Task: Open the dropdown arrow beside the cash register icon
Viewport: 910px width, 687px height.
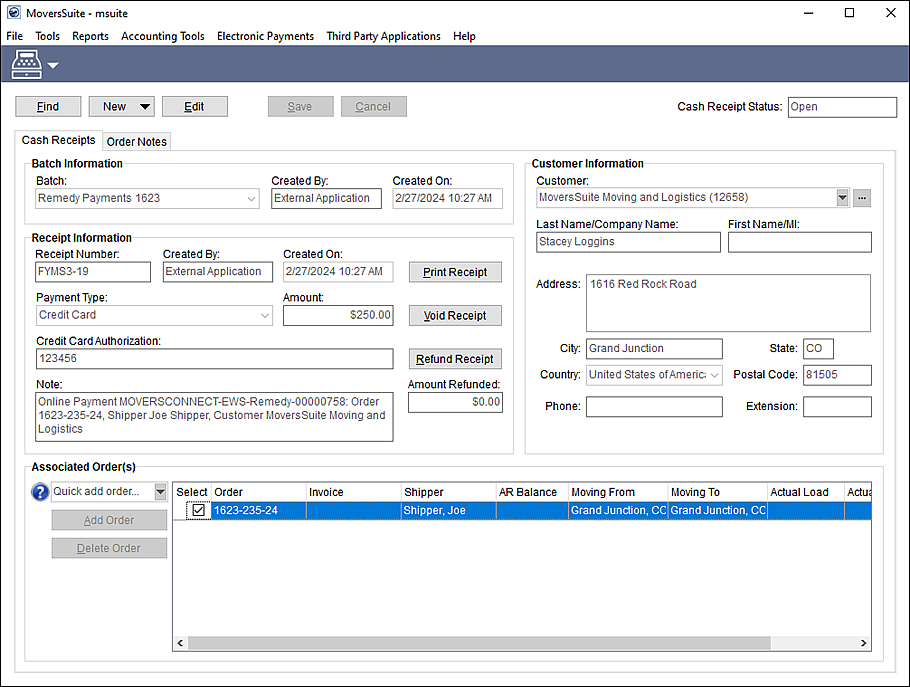Action: click(50, 63)
